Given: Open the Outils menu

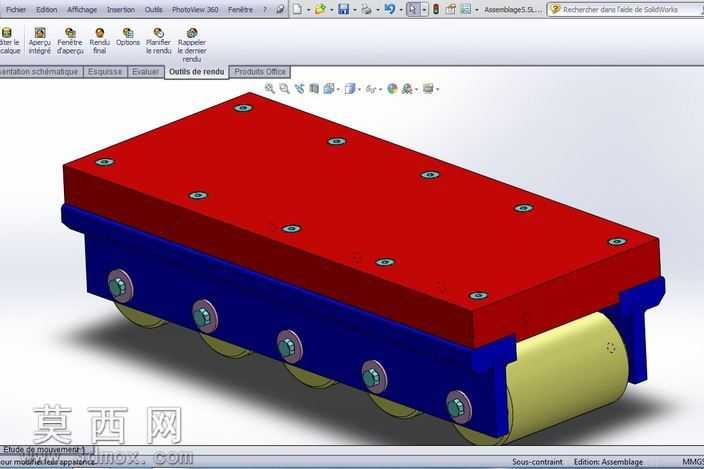Looking at the screenshot, I should tap(154, 9).
